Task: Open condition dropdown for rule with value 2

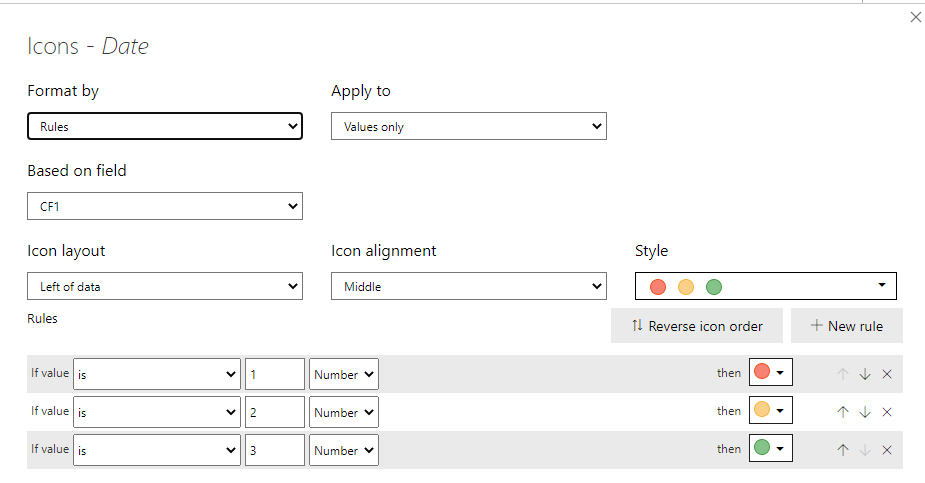Action: (x=157, y=412)
